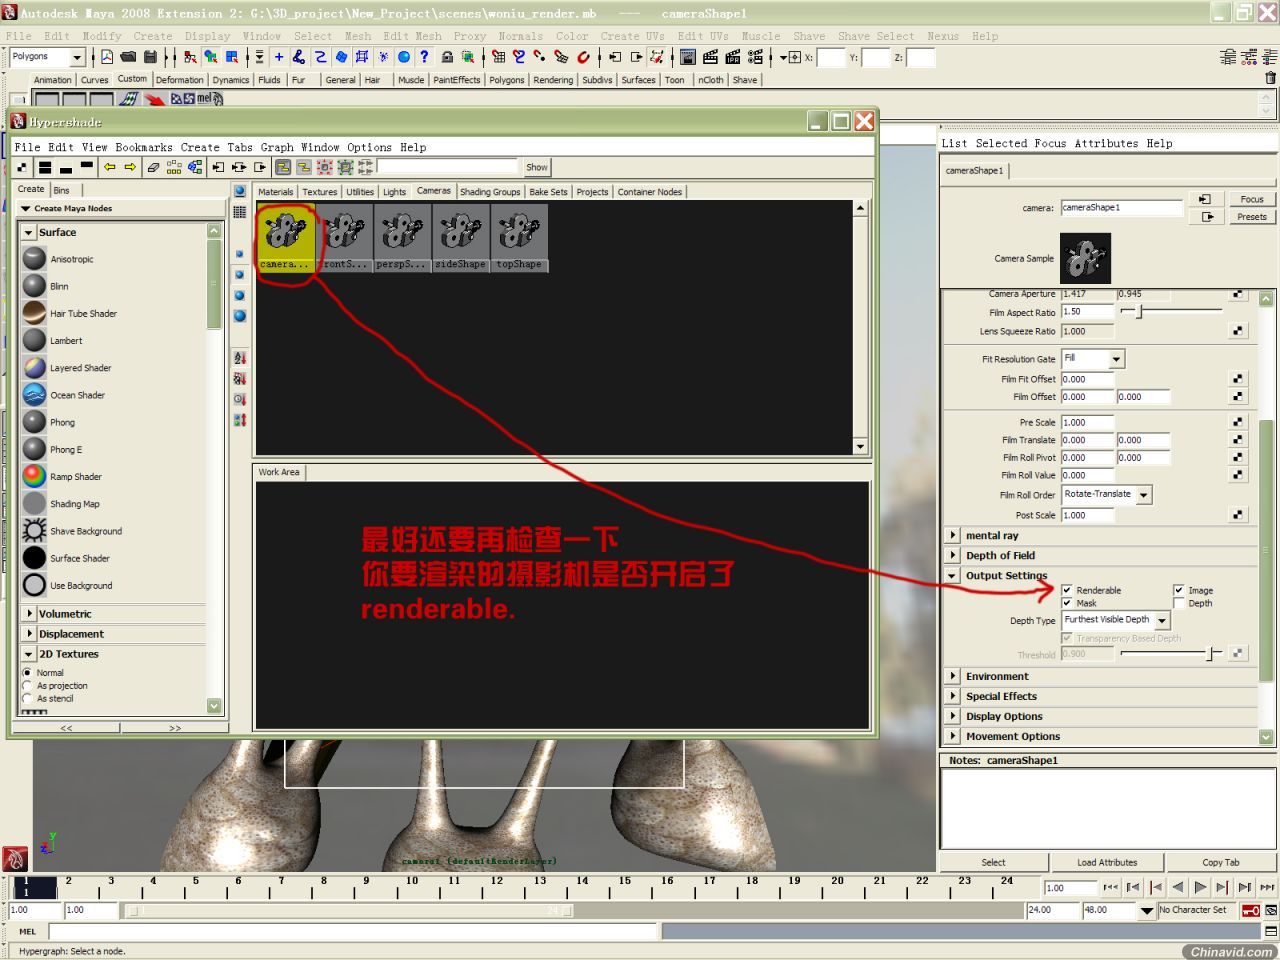Collapse the Output Settings section
1280x960 pixels.
pos(953,575)
